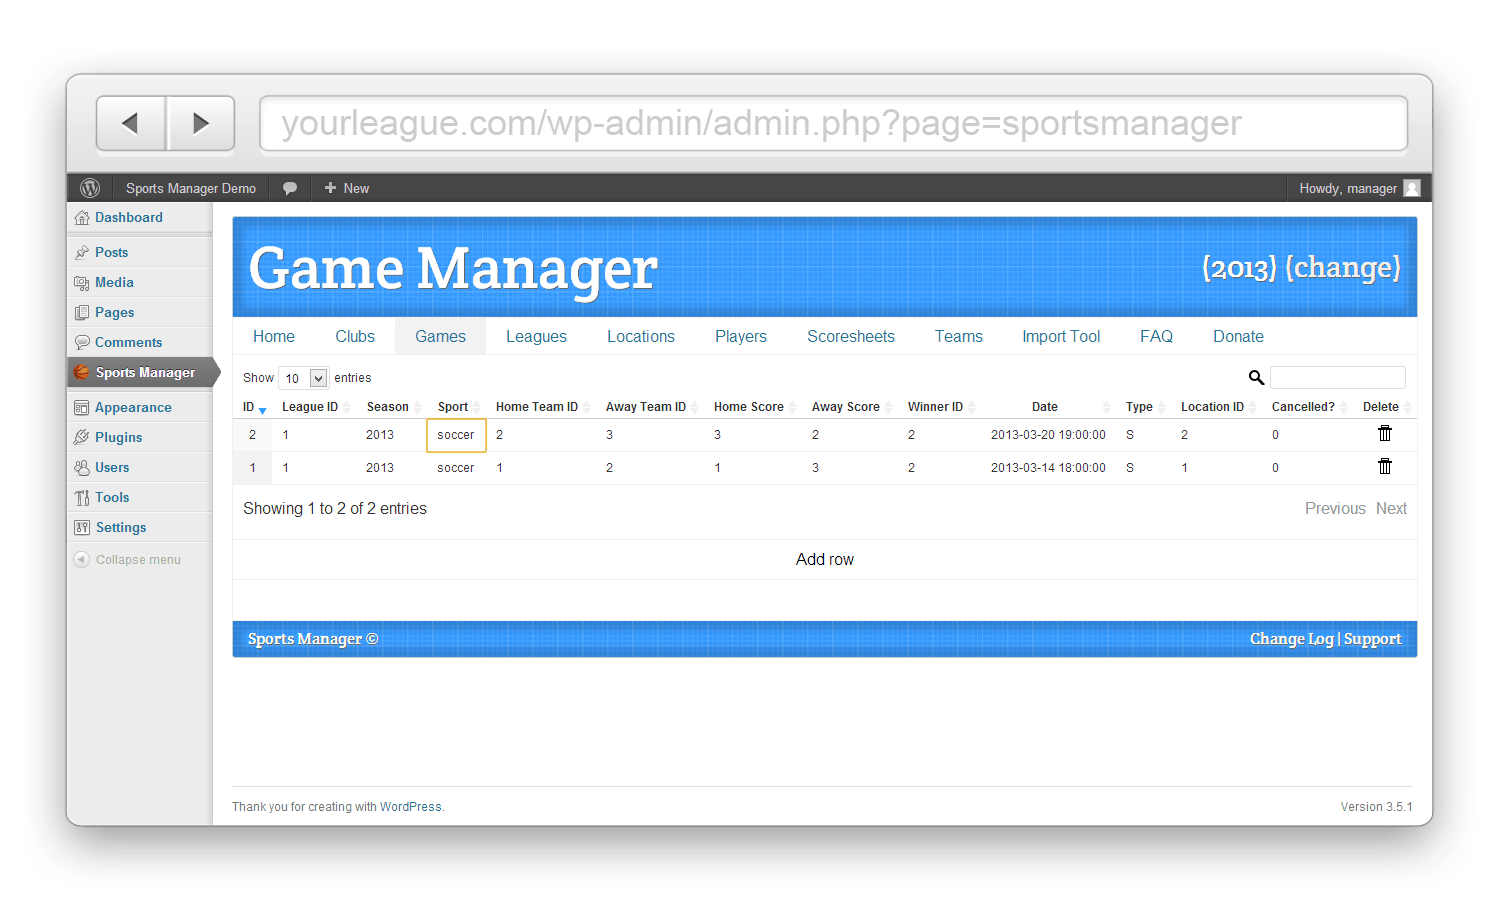The height and width of the screenshot is (900, 1500).
Task: Open the comments bubble in admin bar
Action: (290, 188)
